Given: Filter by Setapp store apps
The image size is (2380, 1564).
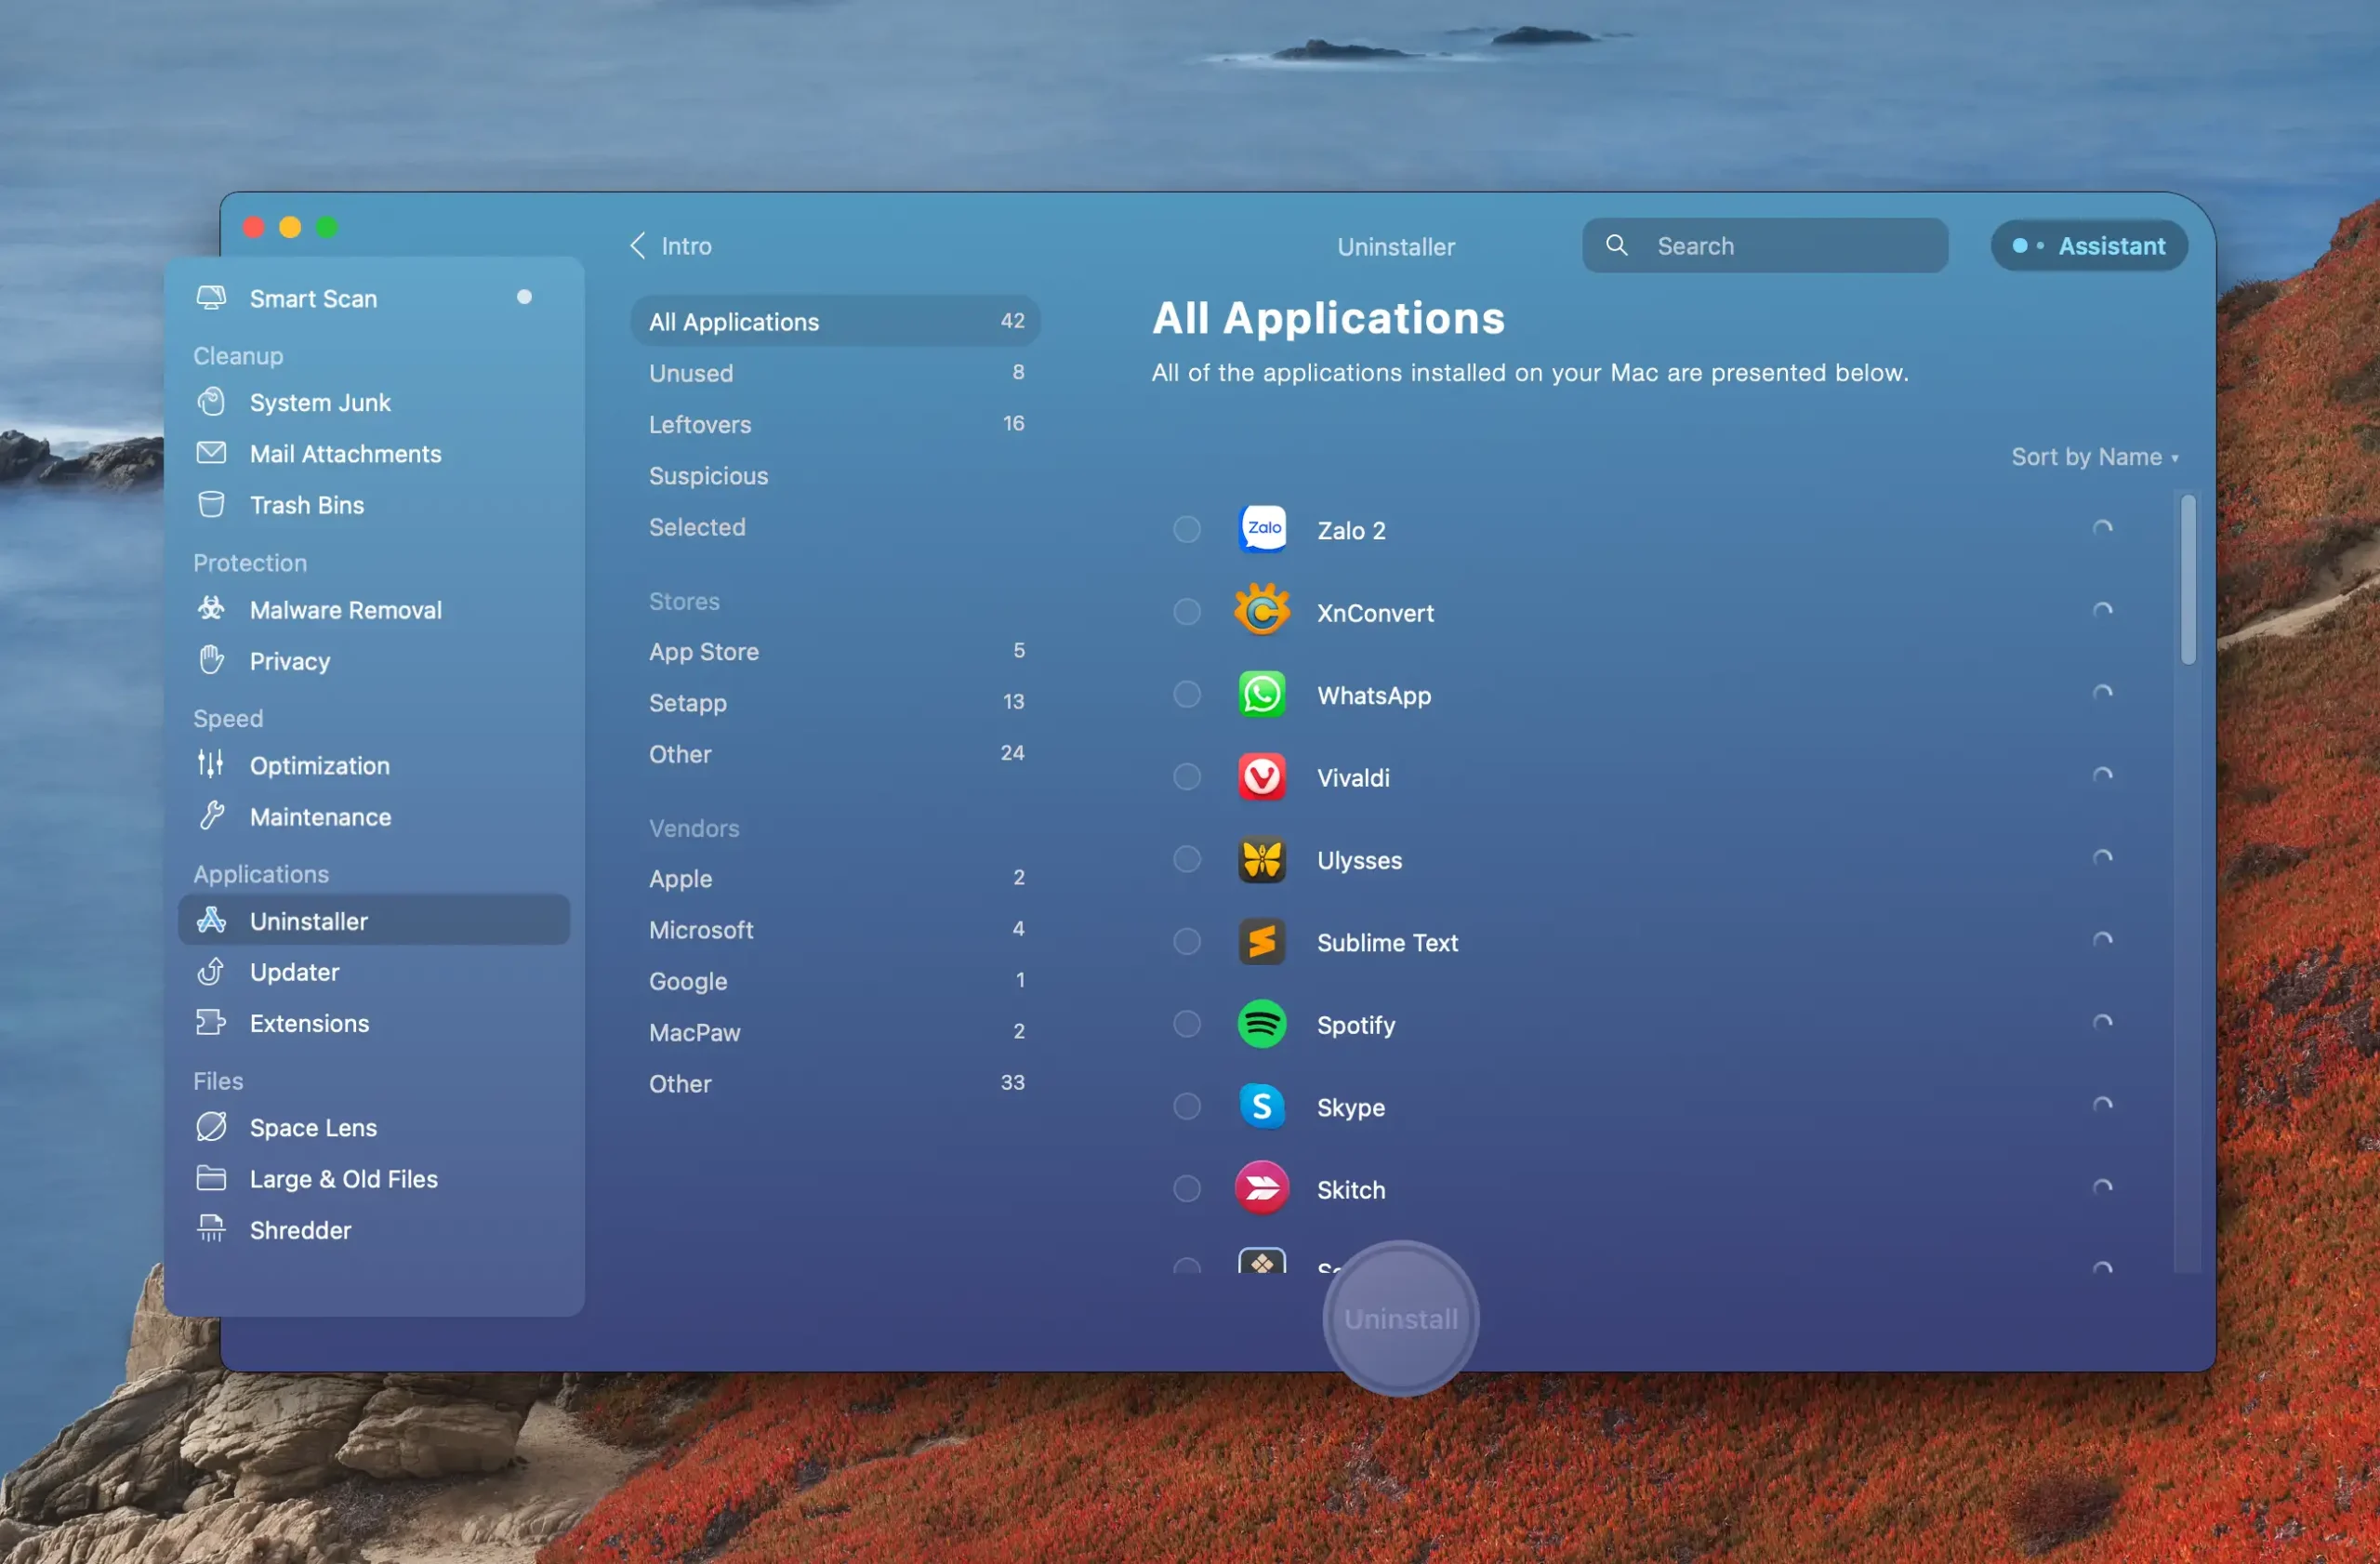Looking at the screenshot, I should (836, 702).
